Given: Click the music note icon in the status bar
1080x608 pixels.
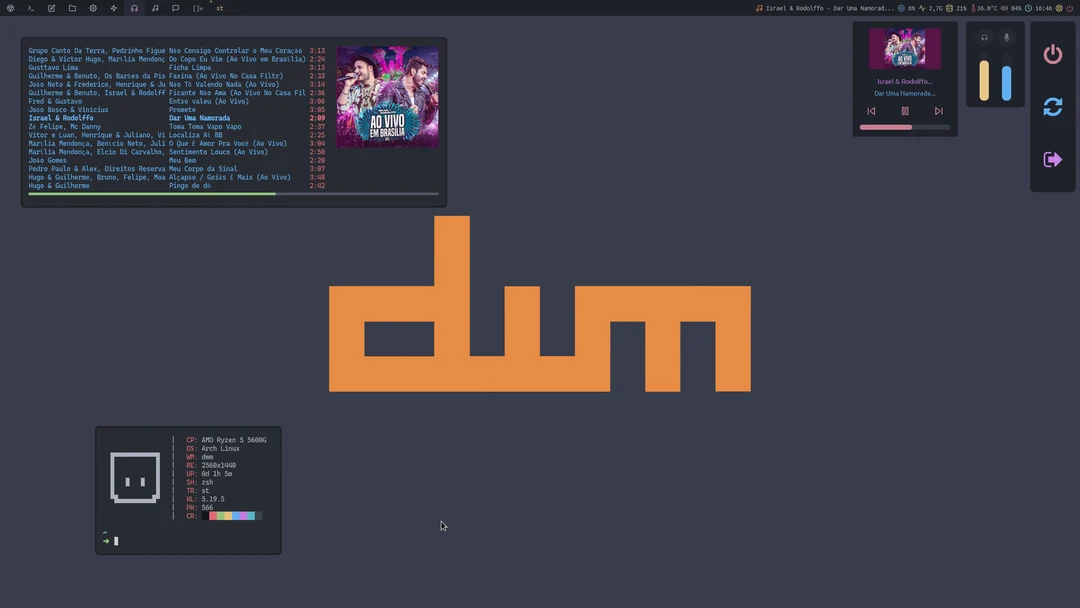Looking at the screenshot, I should tap(155, 8).
